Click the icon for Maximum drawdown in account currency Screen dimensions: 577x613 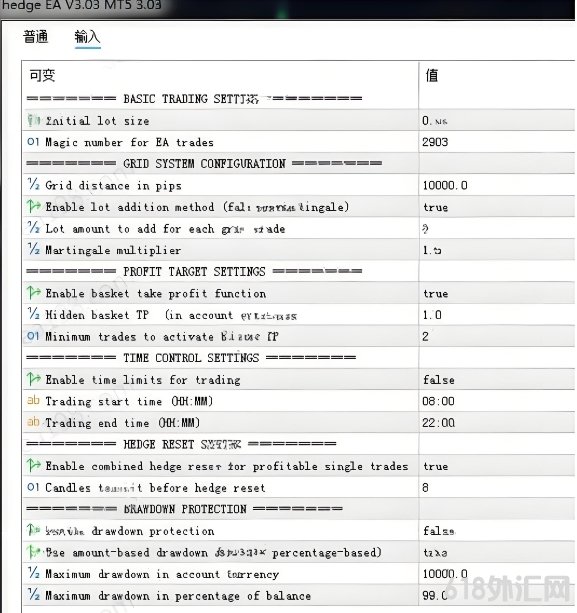[x=34, y=573]
